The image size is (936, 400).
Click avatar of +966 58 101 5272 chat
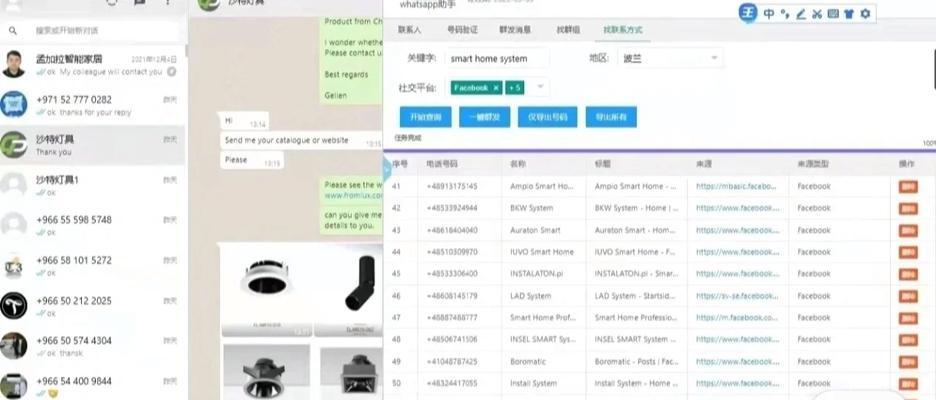point(14,265)
